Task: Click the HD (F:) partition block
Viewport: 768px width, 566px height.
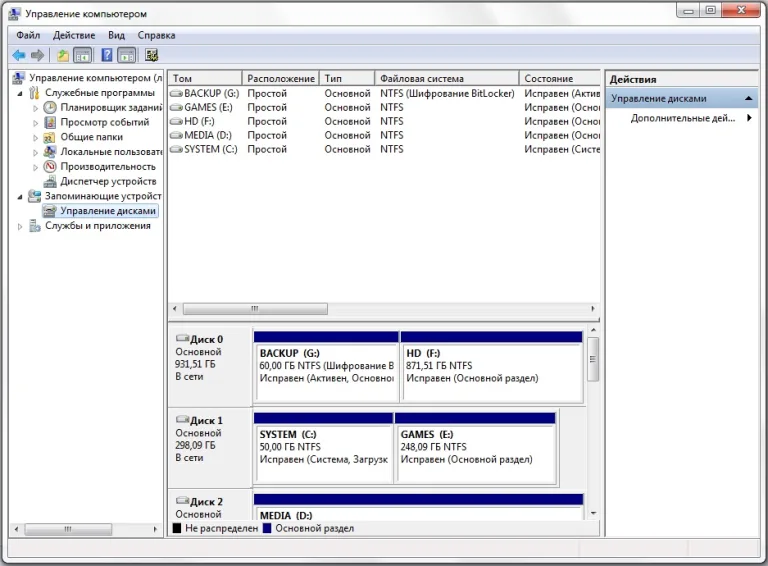Action: [x=492, y=367]
